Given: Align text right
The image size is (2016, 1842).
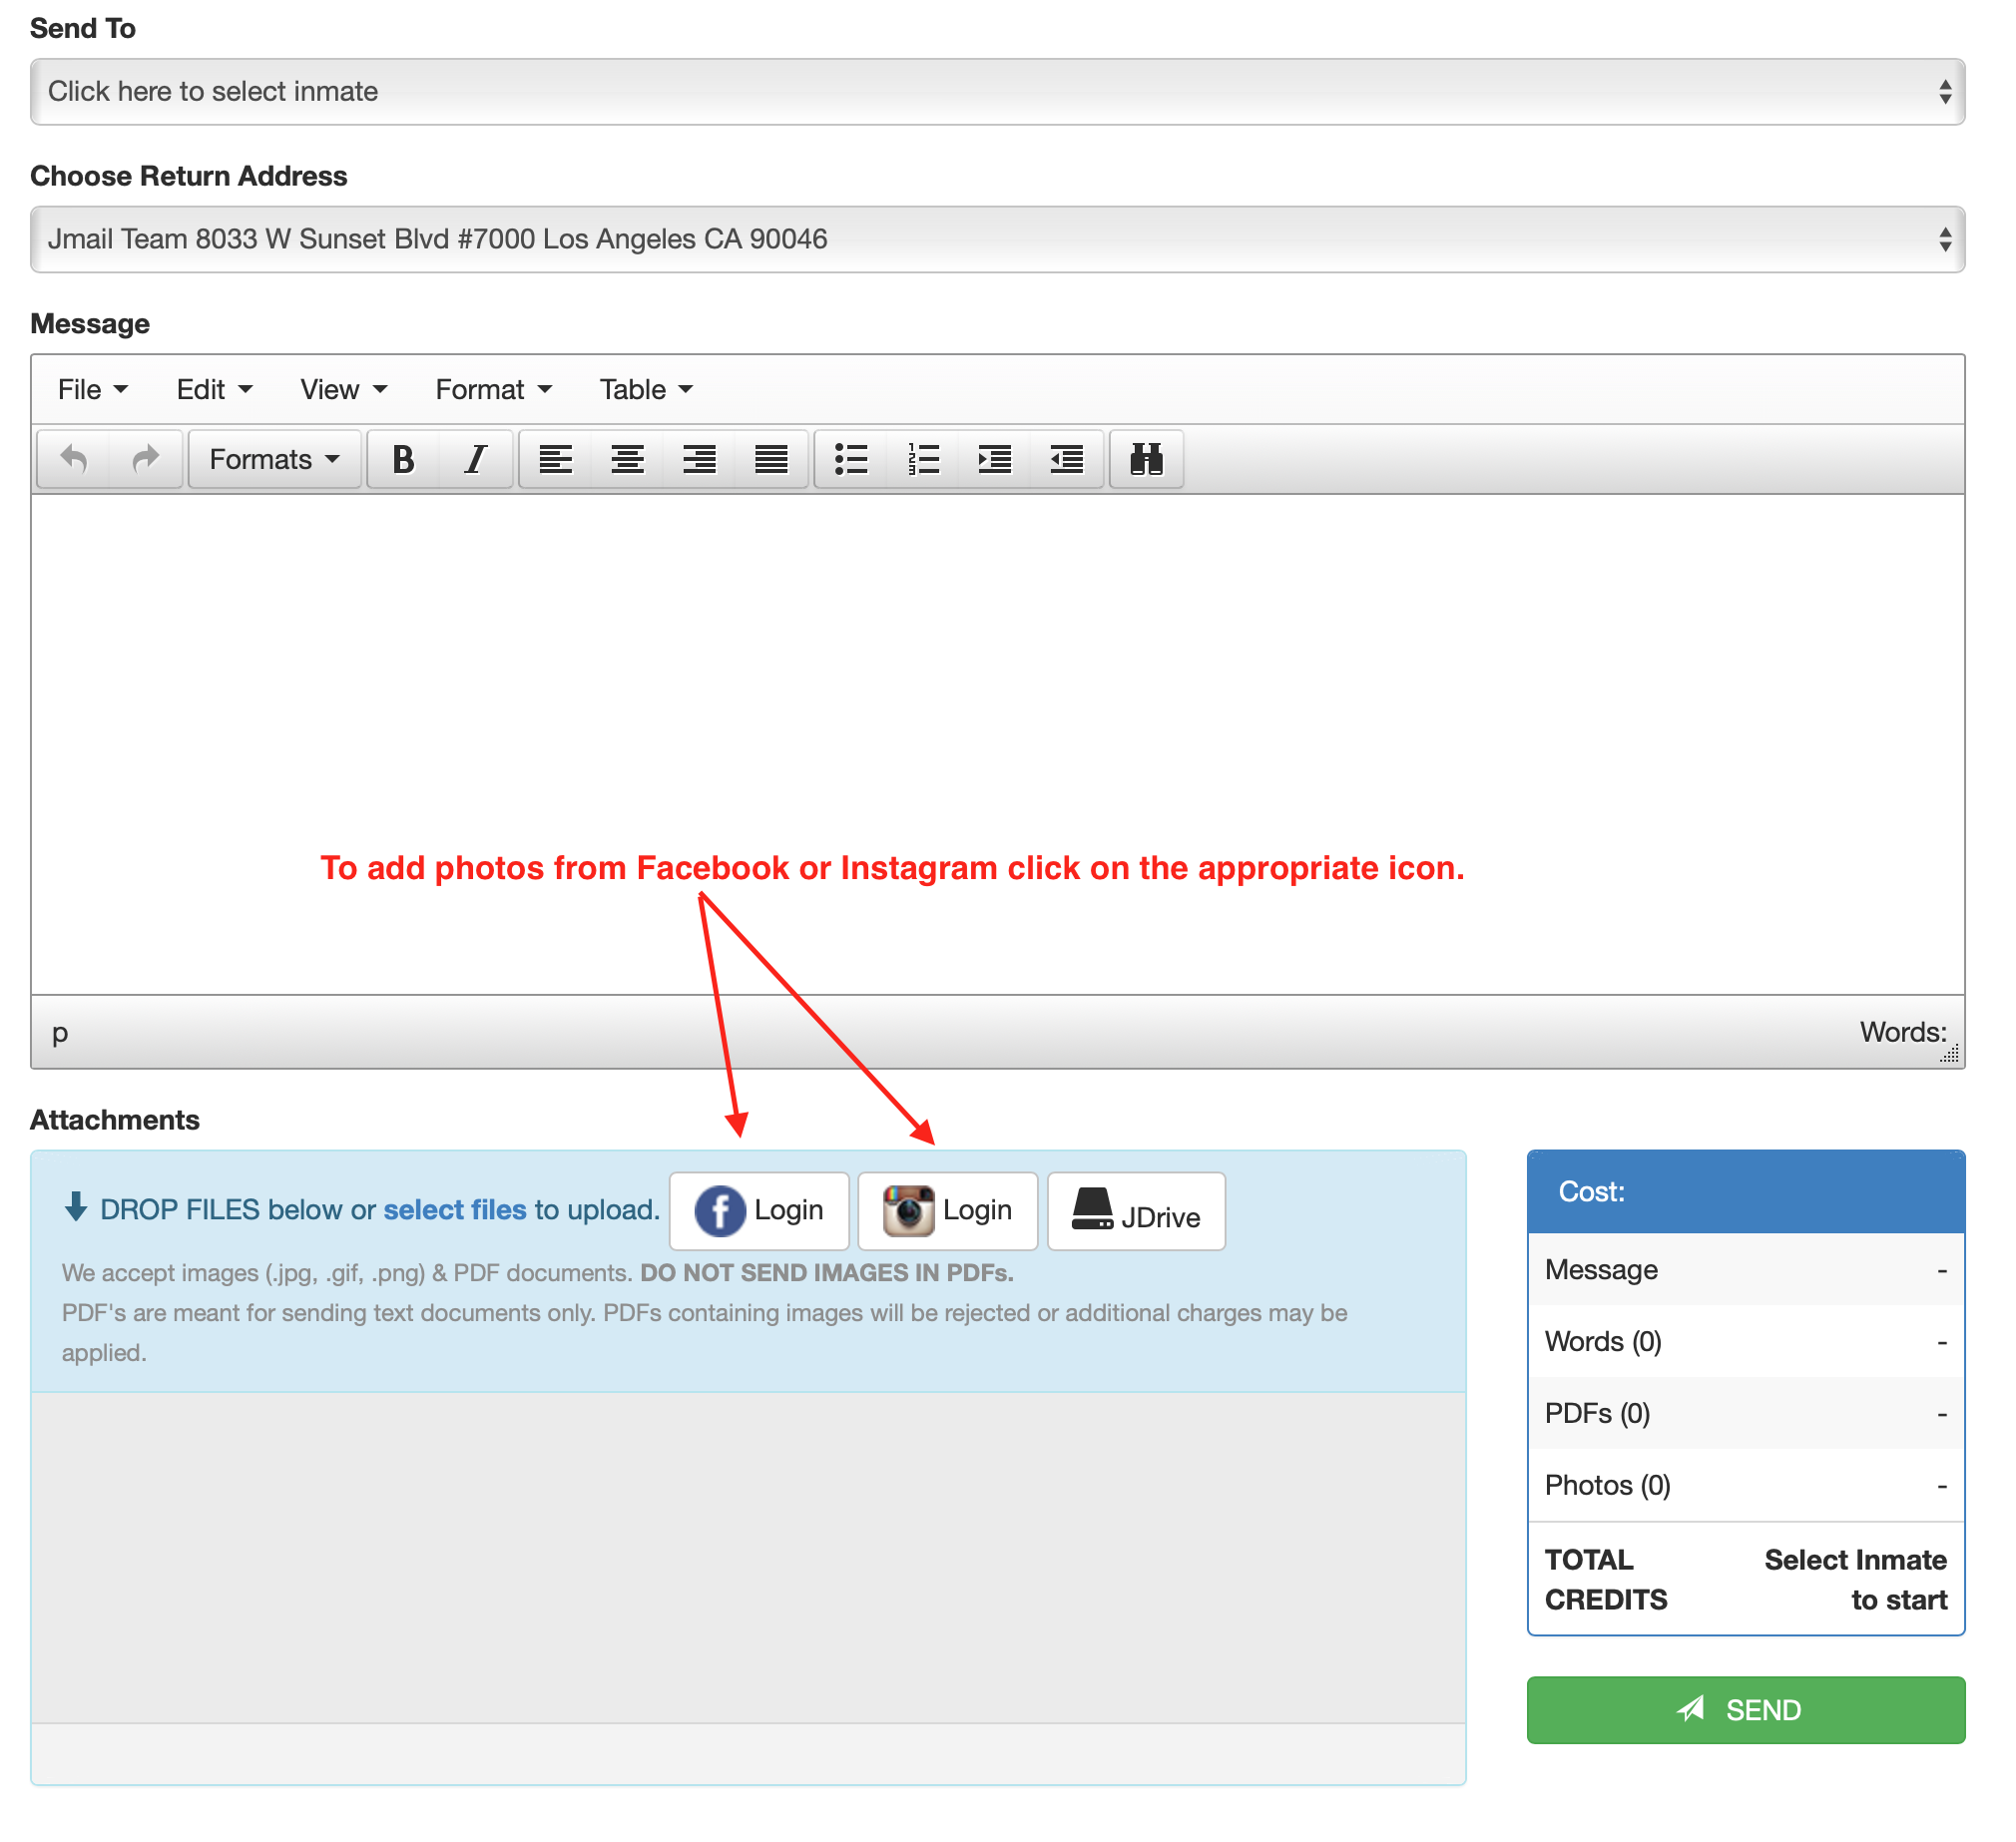Looking at the screenshot, I should (x=700, y=460).
